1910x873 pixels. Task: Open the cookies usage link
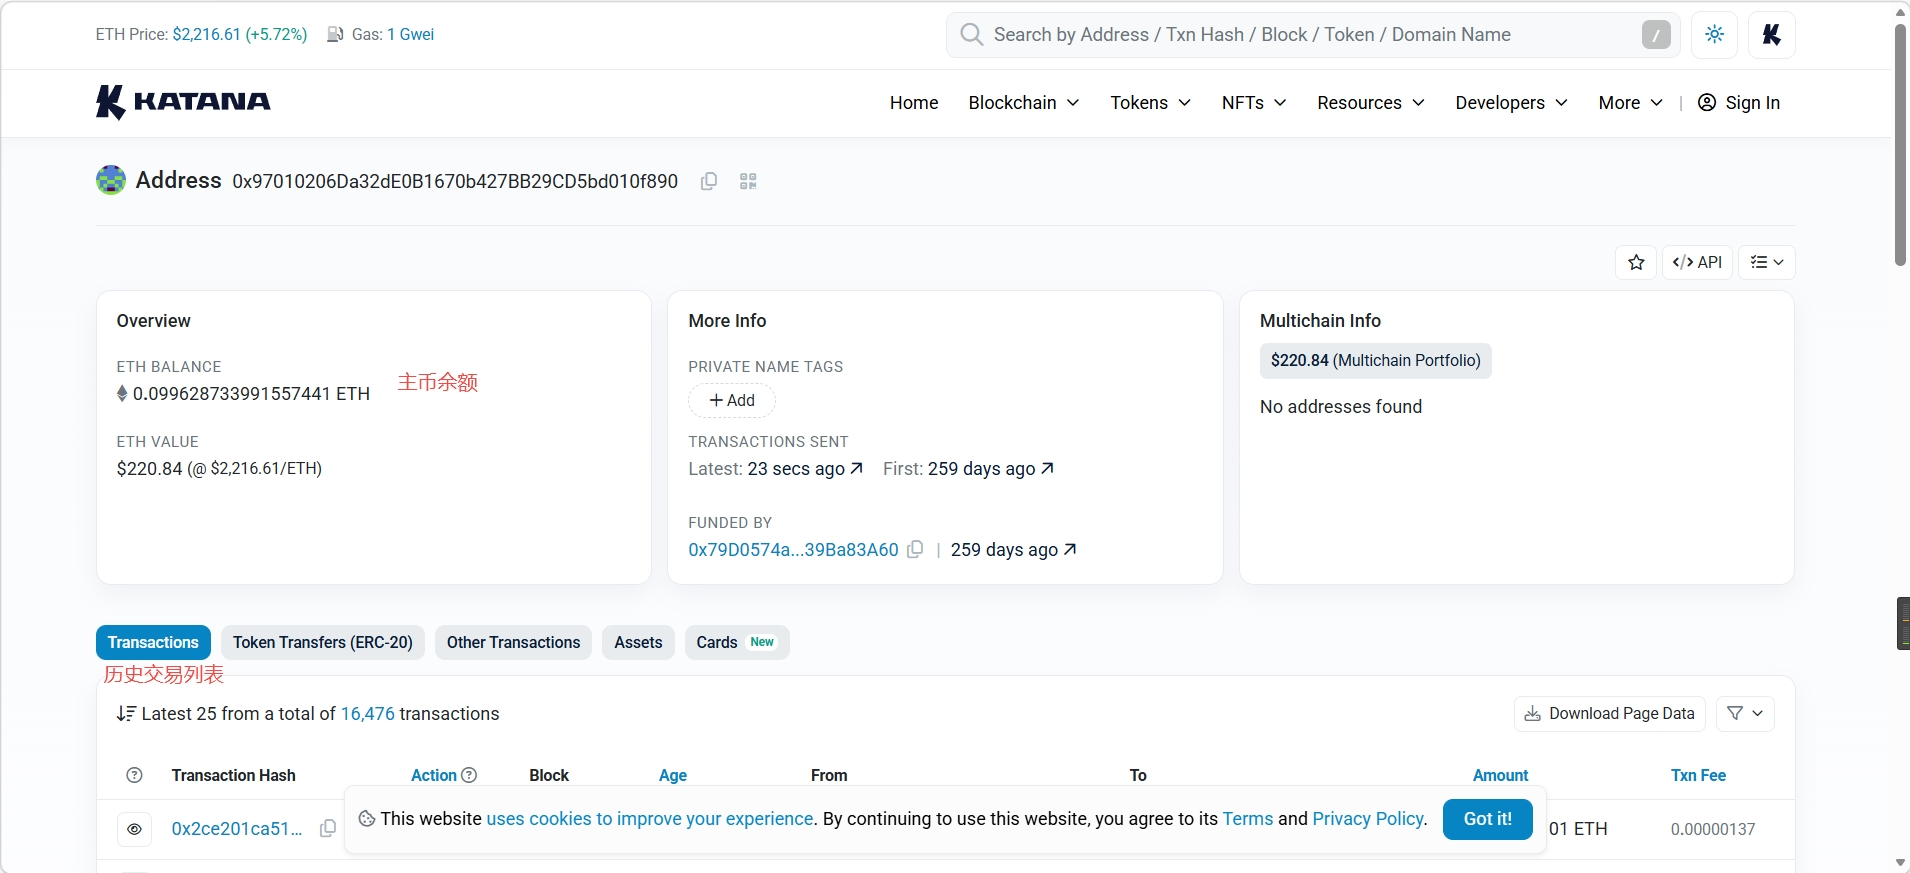[650, 819]
